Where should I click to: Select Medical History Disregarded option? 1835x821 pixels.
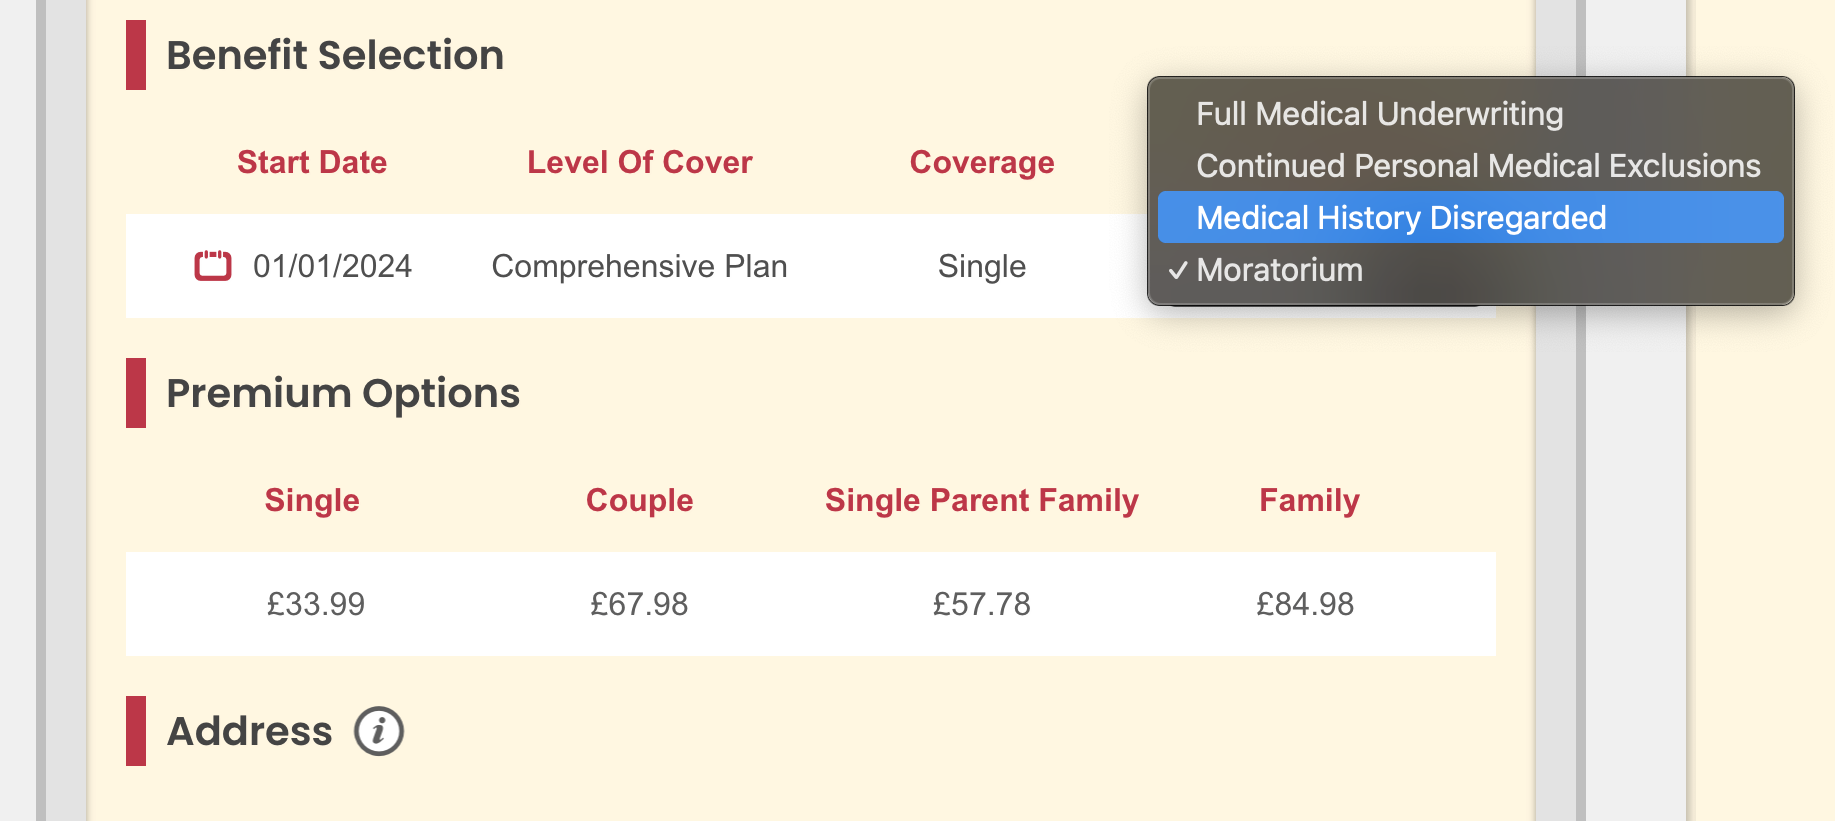1400,218
